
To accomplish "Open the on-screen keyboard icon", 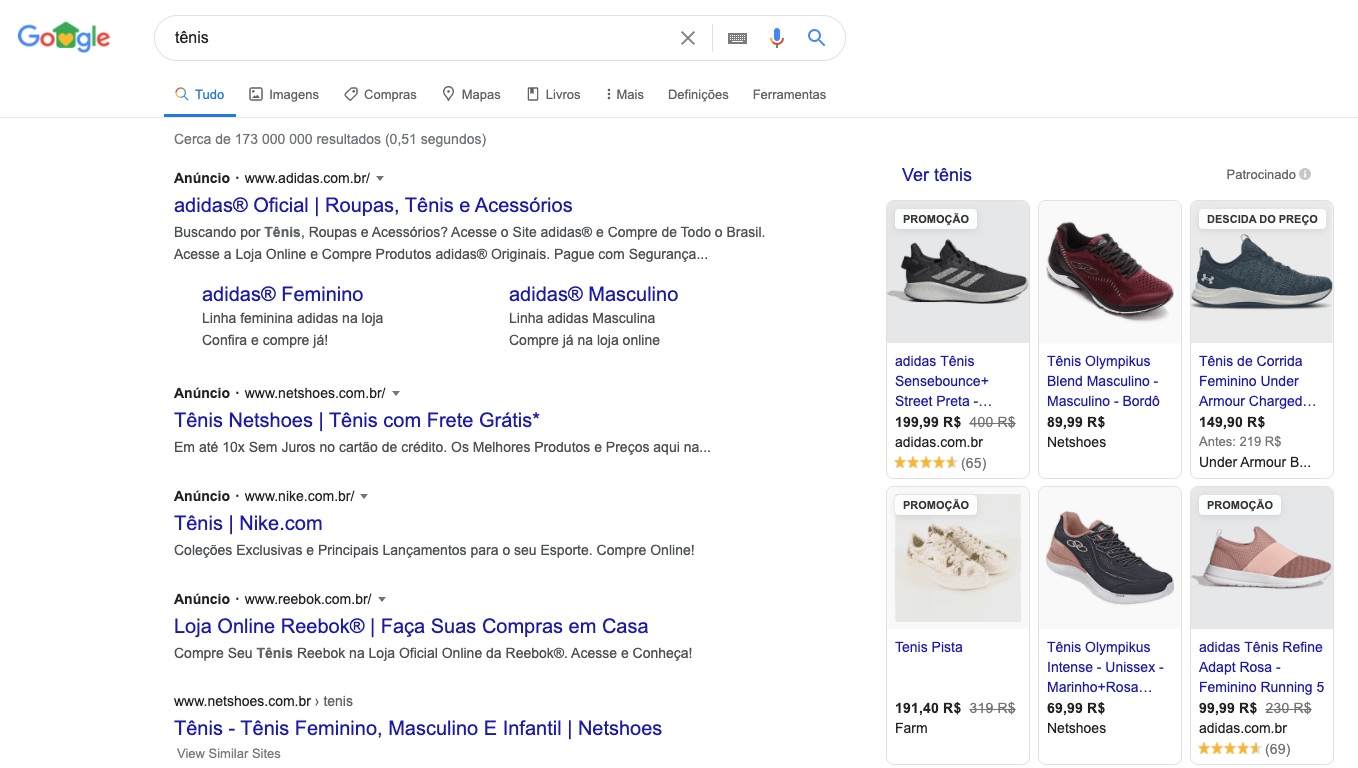I will click(x=737, y=37).
